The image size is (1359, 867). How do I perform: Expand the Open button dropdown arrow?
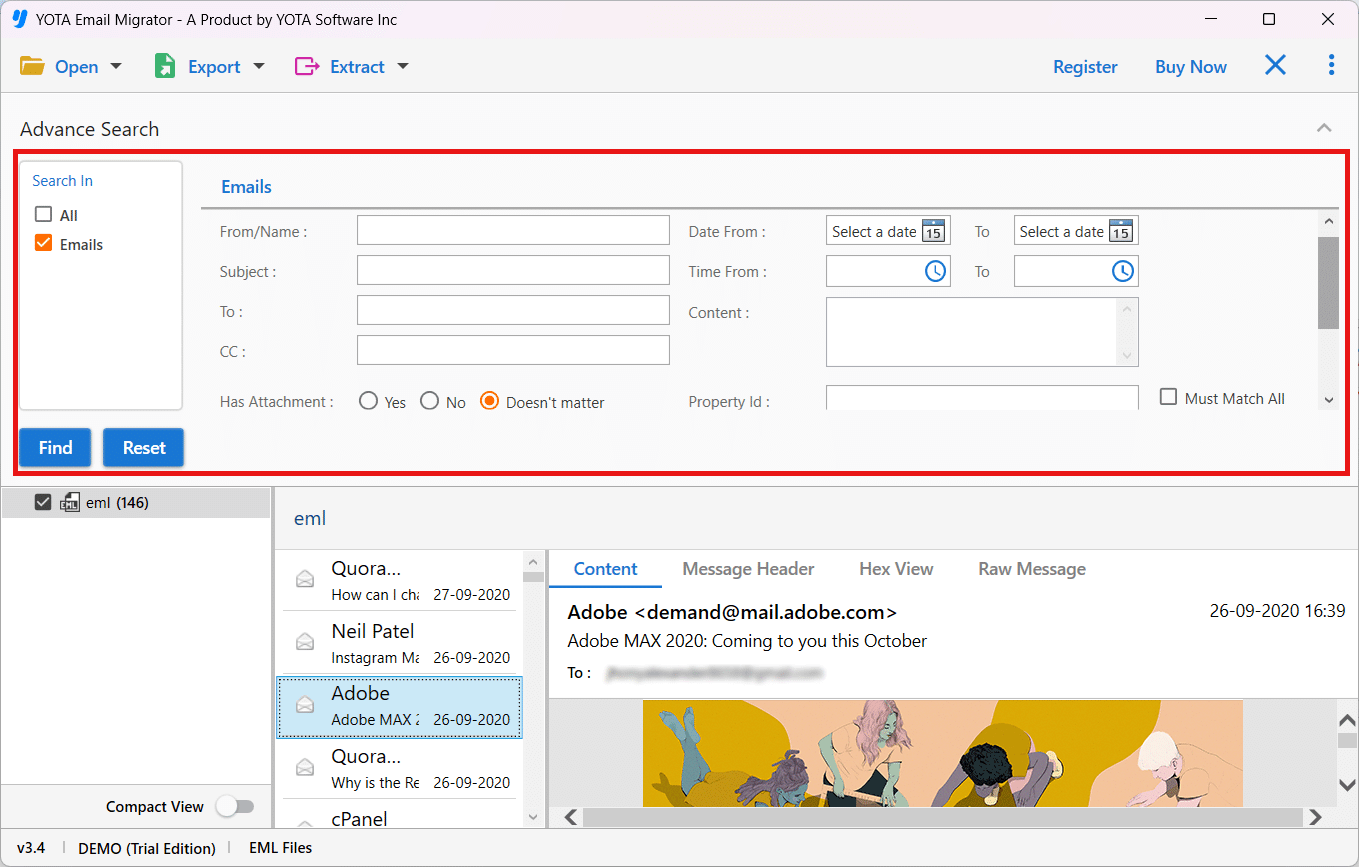point(116,66)
